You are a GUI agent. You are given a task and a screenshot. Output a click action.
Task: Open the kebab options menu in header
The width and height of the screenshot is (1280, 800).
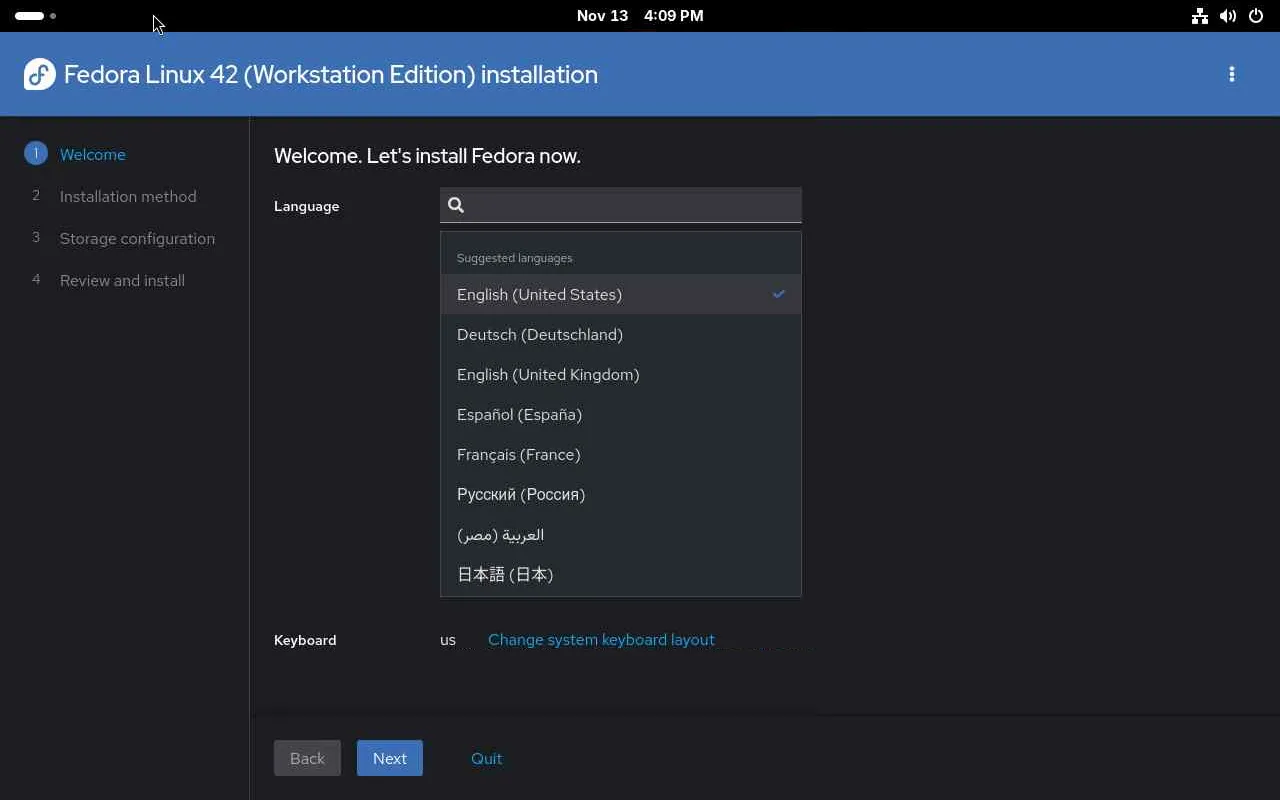(1231, 74)
